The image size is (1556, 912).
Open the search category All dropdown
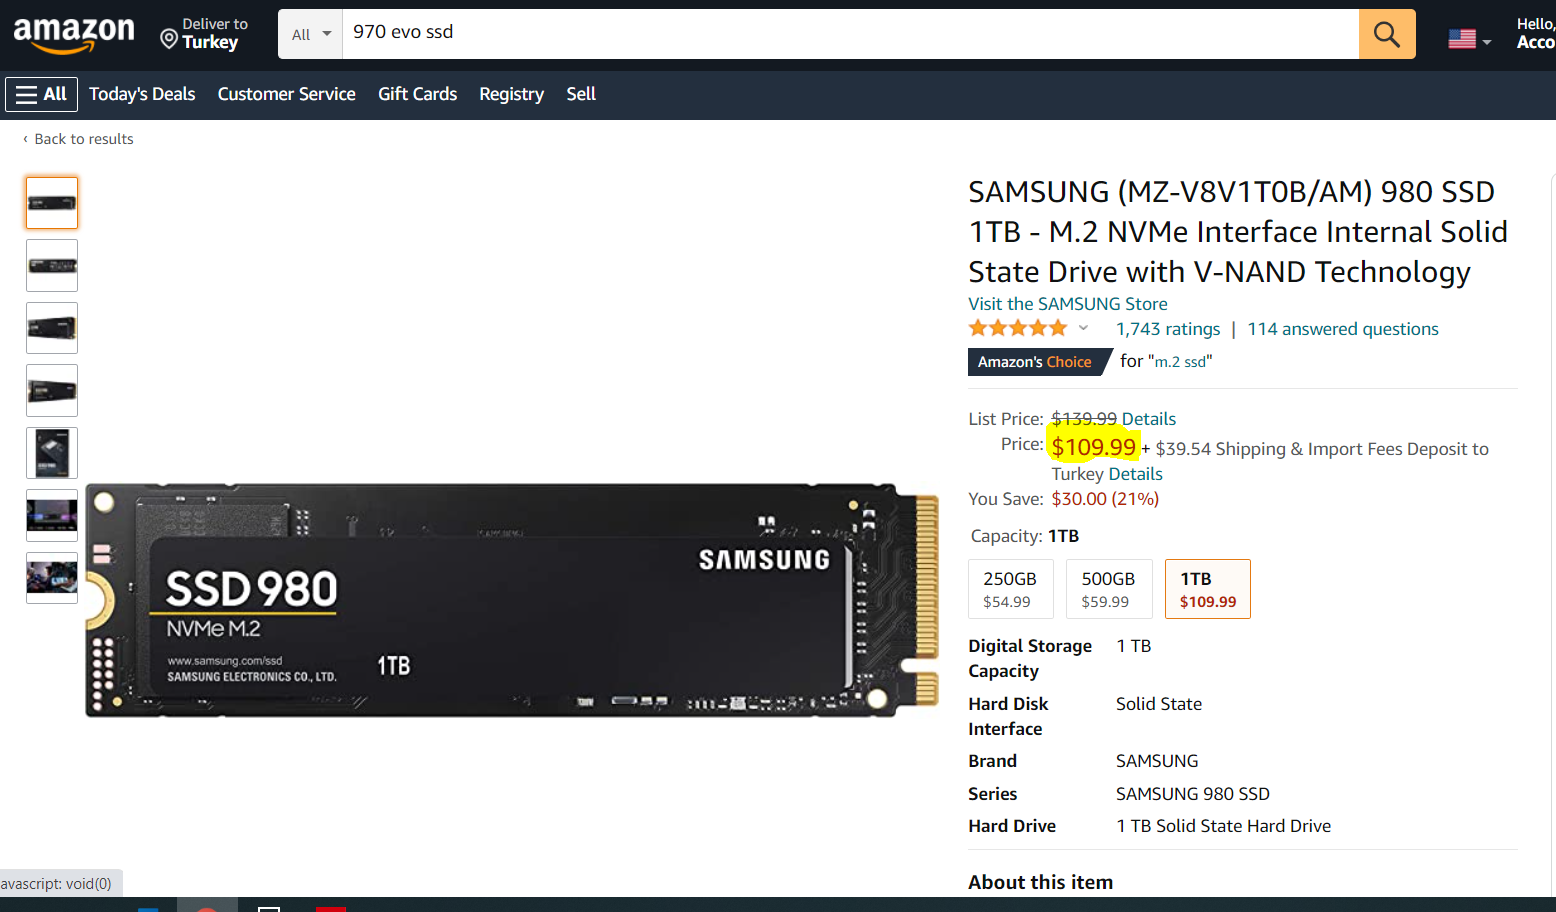tap(311, 34)
